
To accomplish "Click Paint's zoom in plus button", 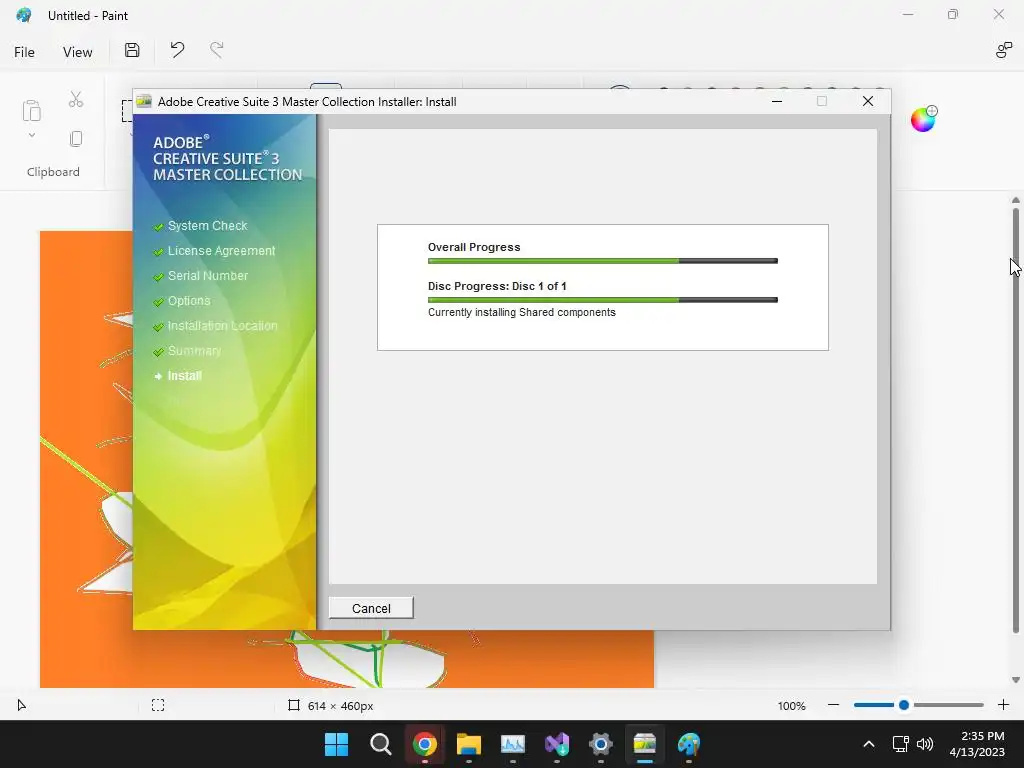I will click(1003, 705).
